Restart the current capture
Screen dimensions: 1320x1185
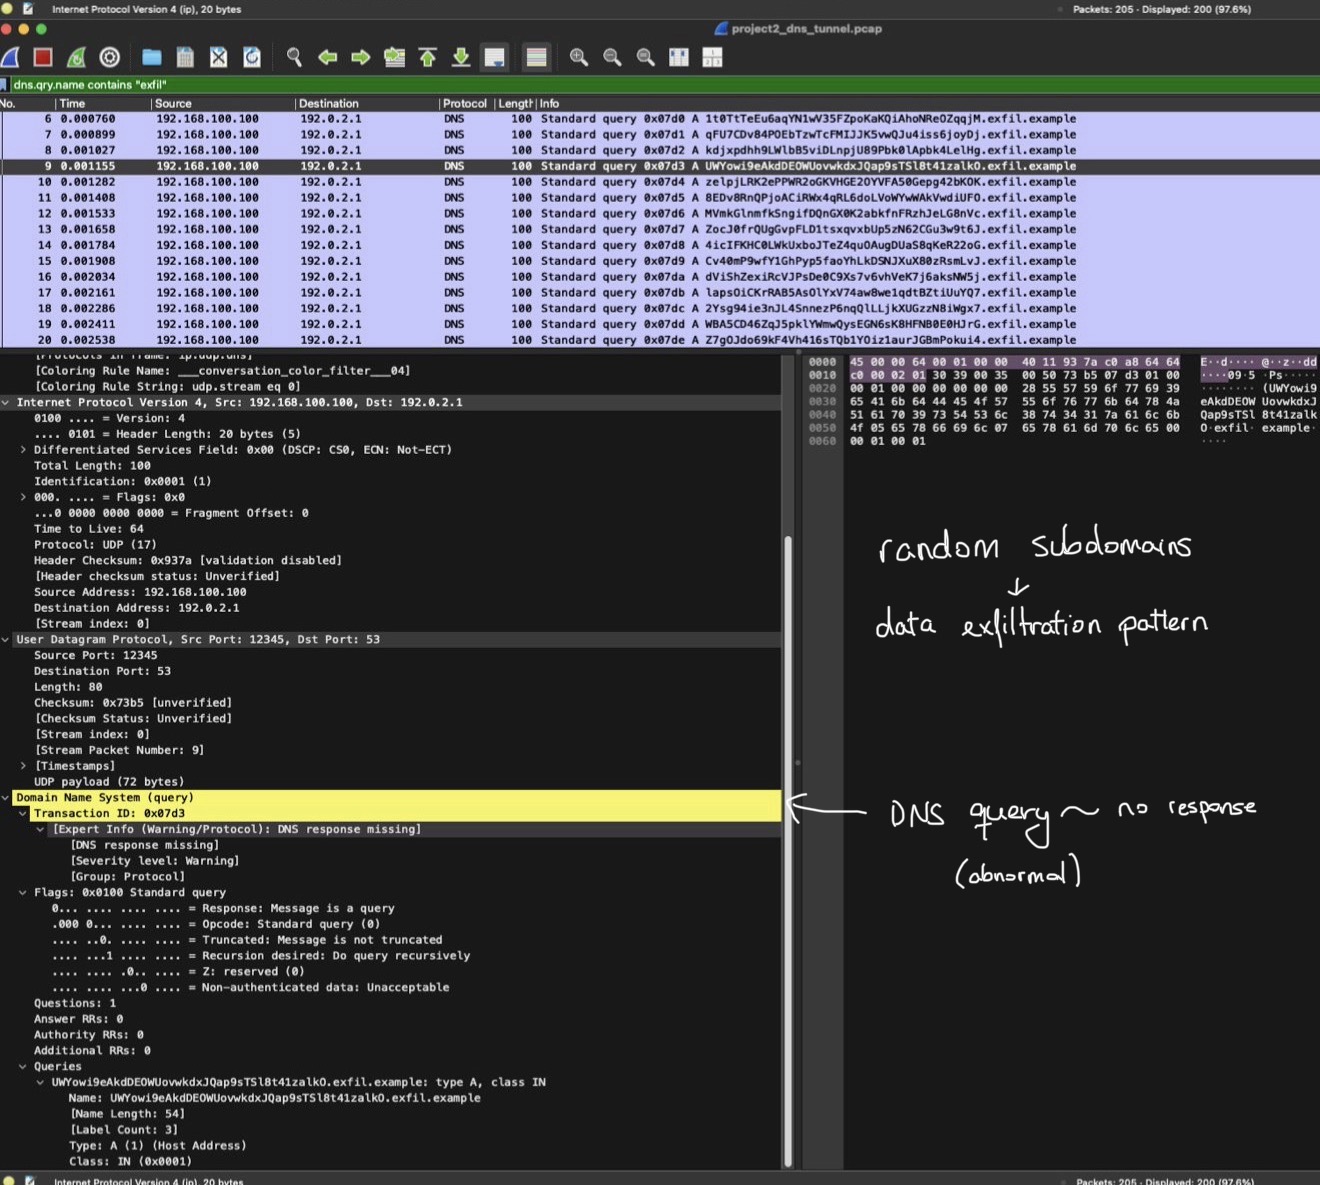tap(76, 58)
